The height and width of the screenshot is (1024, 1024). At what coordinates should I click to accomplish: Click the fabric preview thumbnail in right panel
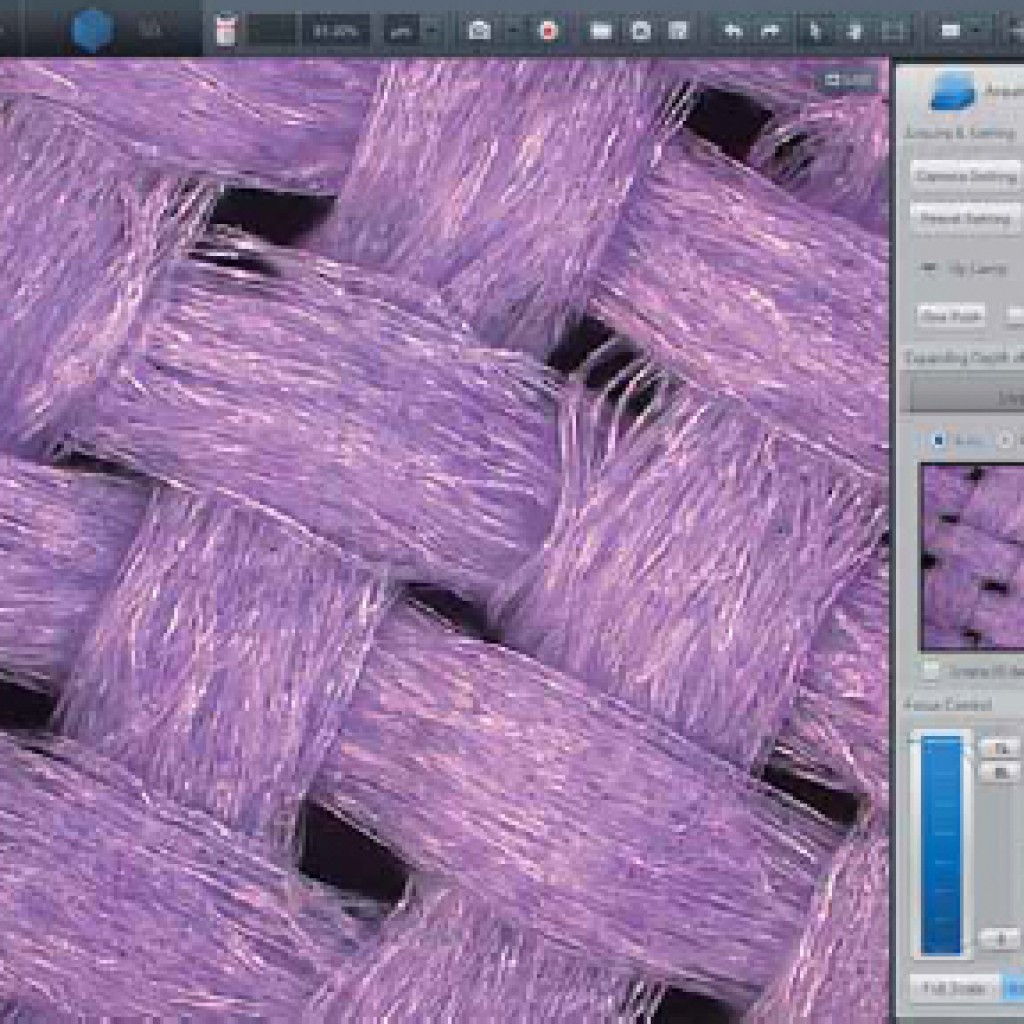pyautogui.click(x=972, y=557)
